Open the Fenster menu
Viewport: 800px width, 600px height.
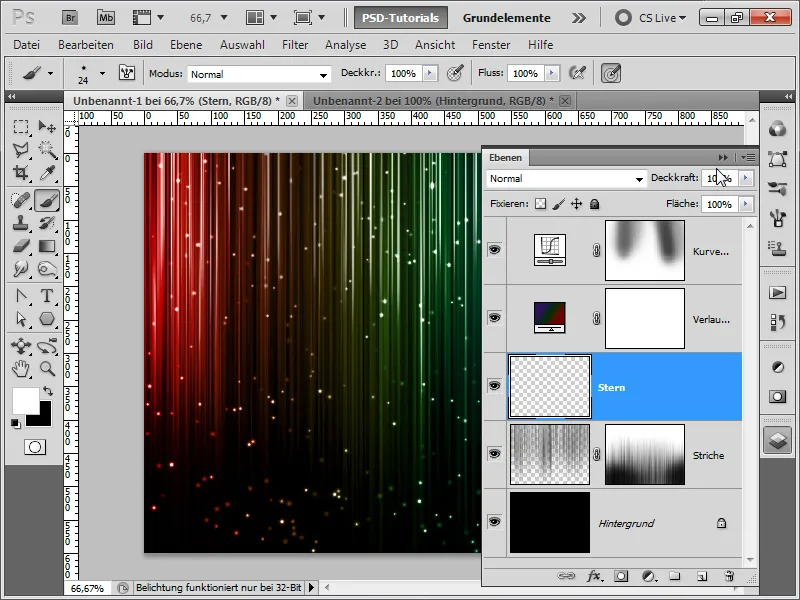point(491,45)
